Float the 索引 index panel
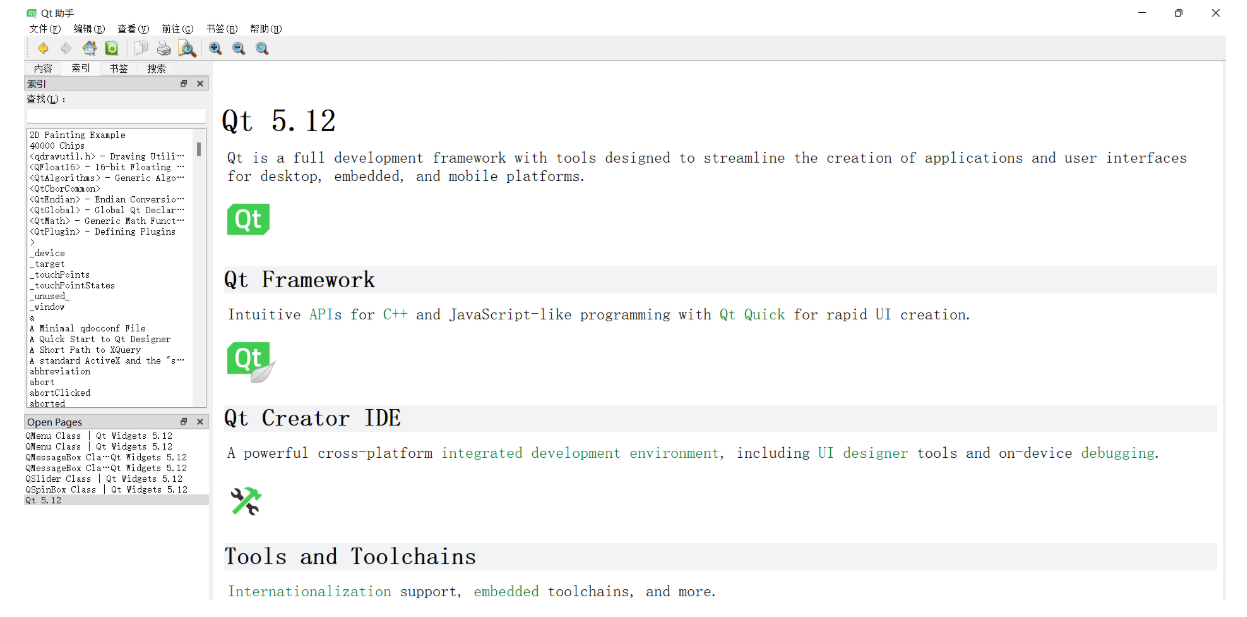The height and width of the screenshot is (617, 1247). click(184, 84)
